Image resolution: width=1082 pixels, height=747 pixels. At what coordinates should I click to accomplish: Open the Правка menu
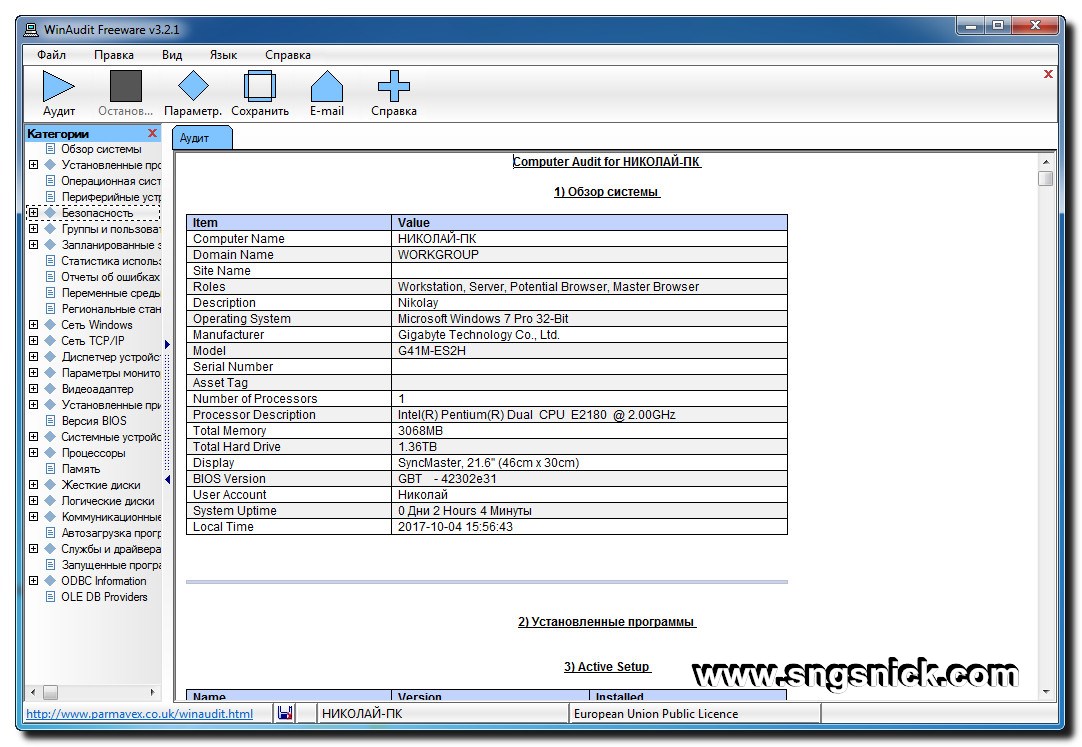(x=114, y=54)
